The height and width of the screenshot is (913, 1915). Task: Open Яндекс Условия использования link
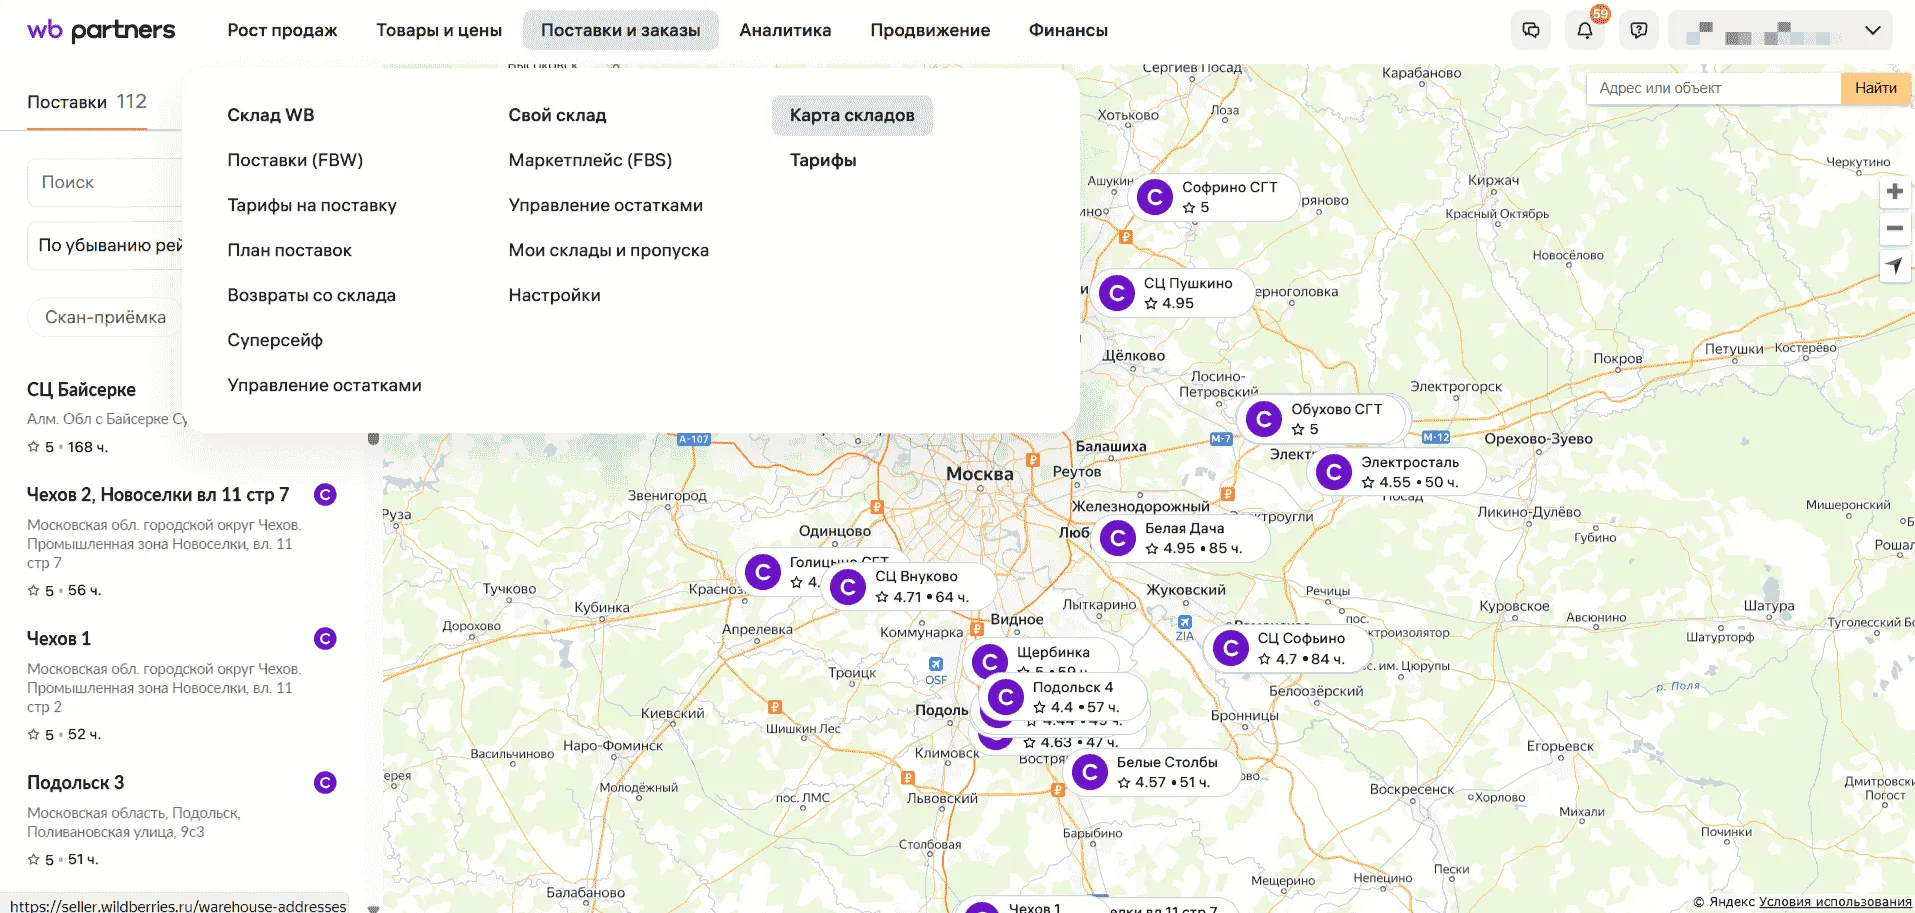(x=1834, y=902)
